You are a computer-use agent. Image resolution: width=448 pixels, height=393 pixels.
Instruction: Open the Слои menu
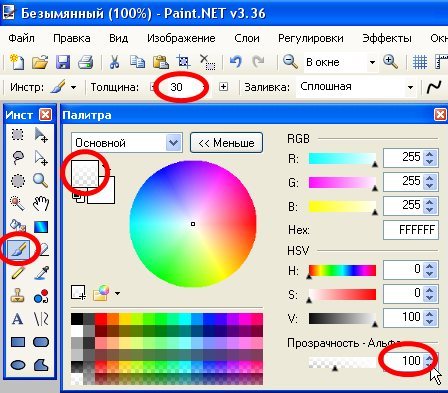(247, 38)
